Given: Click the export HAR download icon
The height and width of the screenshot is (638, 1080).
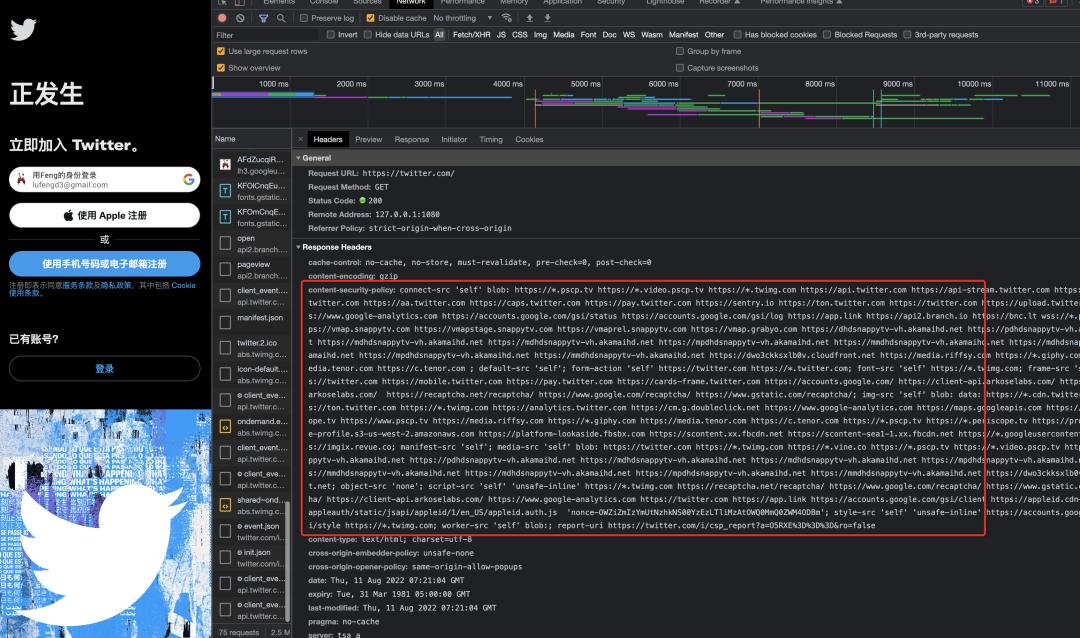Looking at the screenshot, I should point(548,18).
